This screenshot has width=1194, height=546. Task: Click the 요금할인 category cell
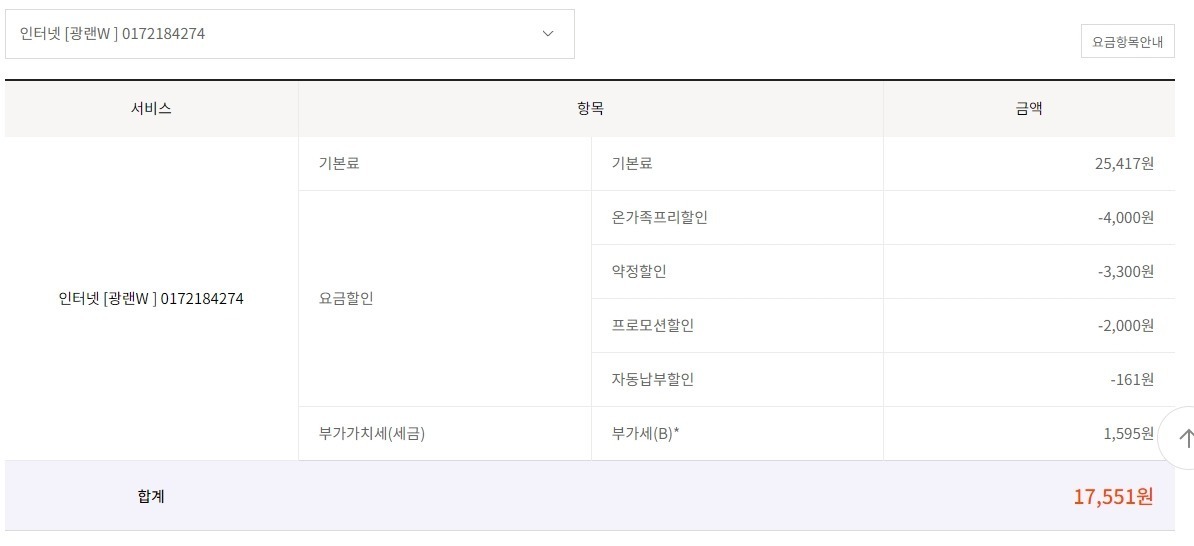point(346,298)
